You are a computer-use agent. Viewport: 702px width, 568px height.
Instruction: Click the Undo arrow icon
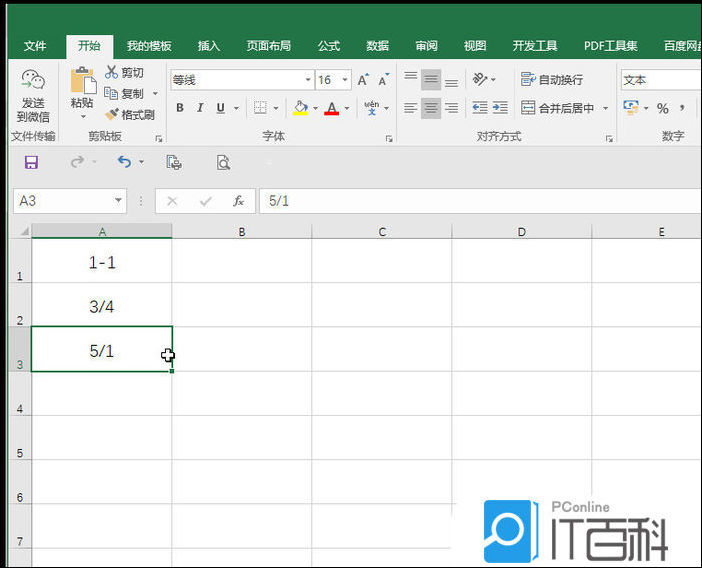(124, 162)
